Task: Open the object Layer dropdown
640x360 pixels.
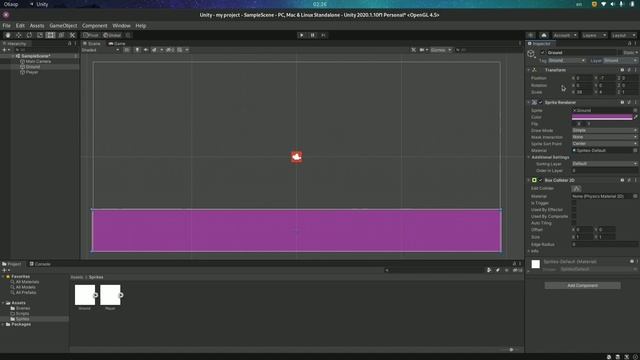Action: (620, 60)
